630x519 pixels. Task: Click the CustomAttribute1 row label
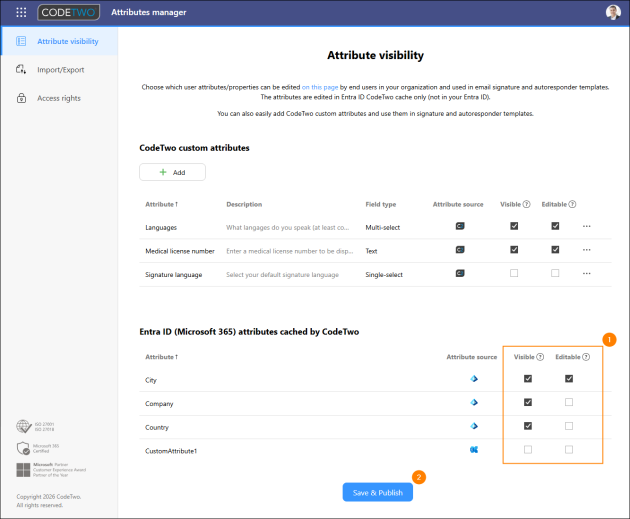(171, 451)
